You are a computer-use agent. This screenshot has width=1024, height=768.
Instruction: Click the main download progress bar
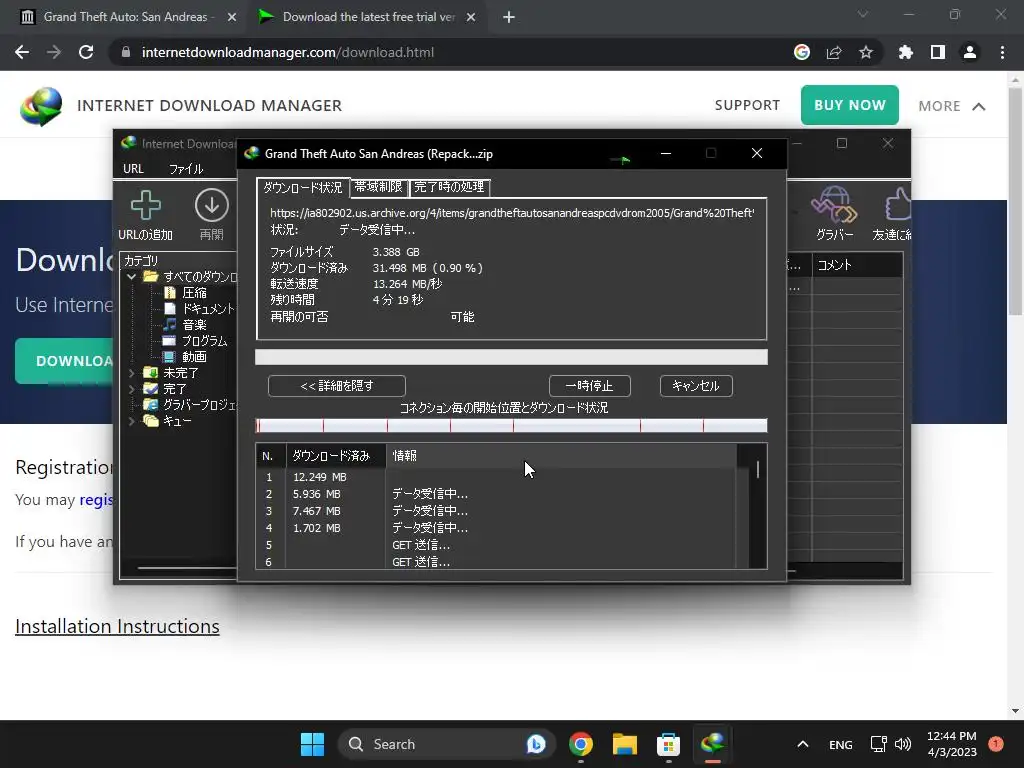pyautogui.click(x=511, y=357)
